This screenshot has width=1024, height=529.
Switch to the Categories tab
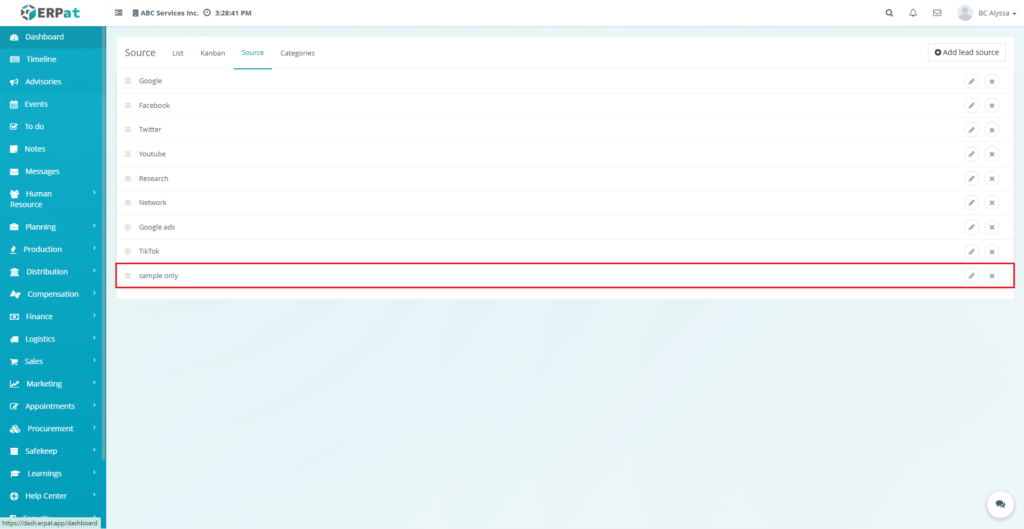(x=298, y=53)
